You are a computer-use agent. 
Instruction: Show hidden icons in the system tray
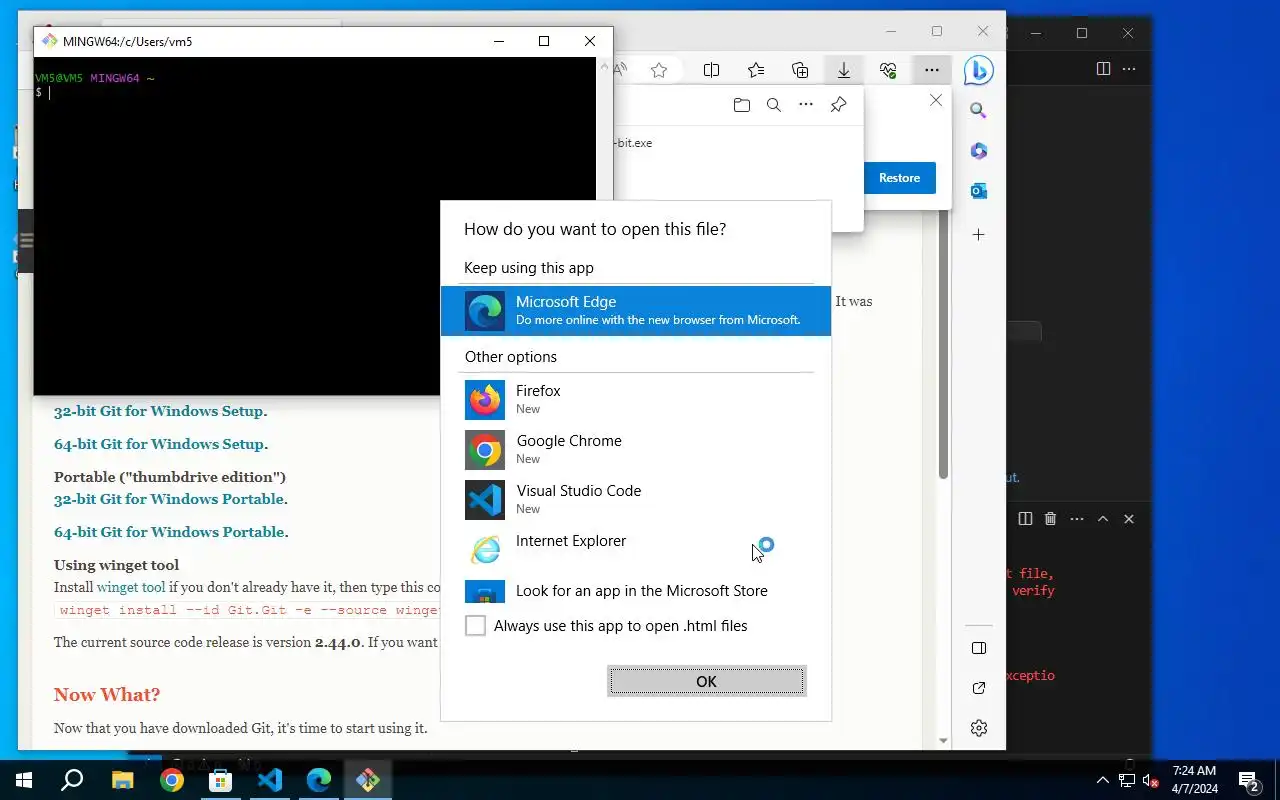(x=1103, y=780)
